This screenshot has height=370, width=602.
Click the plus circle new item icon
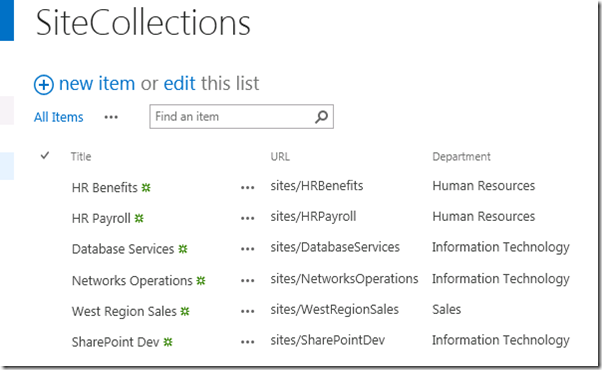(x=44, y=84)
